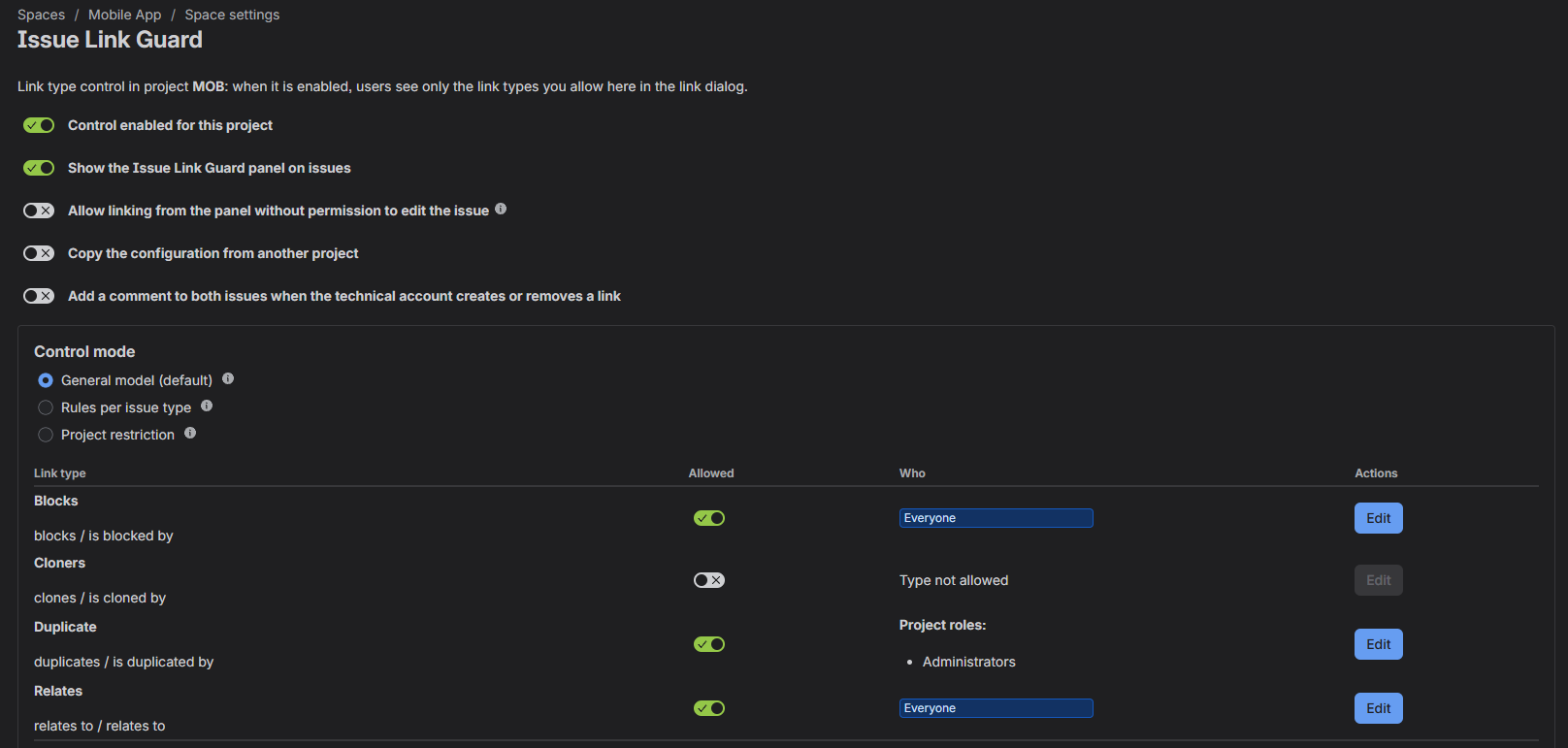Viewport: 1568px width, 748px height.
Task: Click the Issue Link Guard page title
Action: pos(110,40)
